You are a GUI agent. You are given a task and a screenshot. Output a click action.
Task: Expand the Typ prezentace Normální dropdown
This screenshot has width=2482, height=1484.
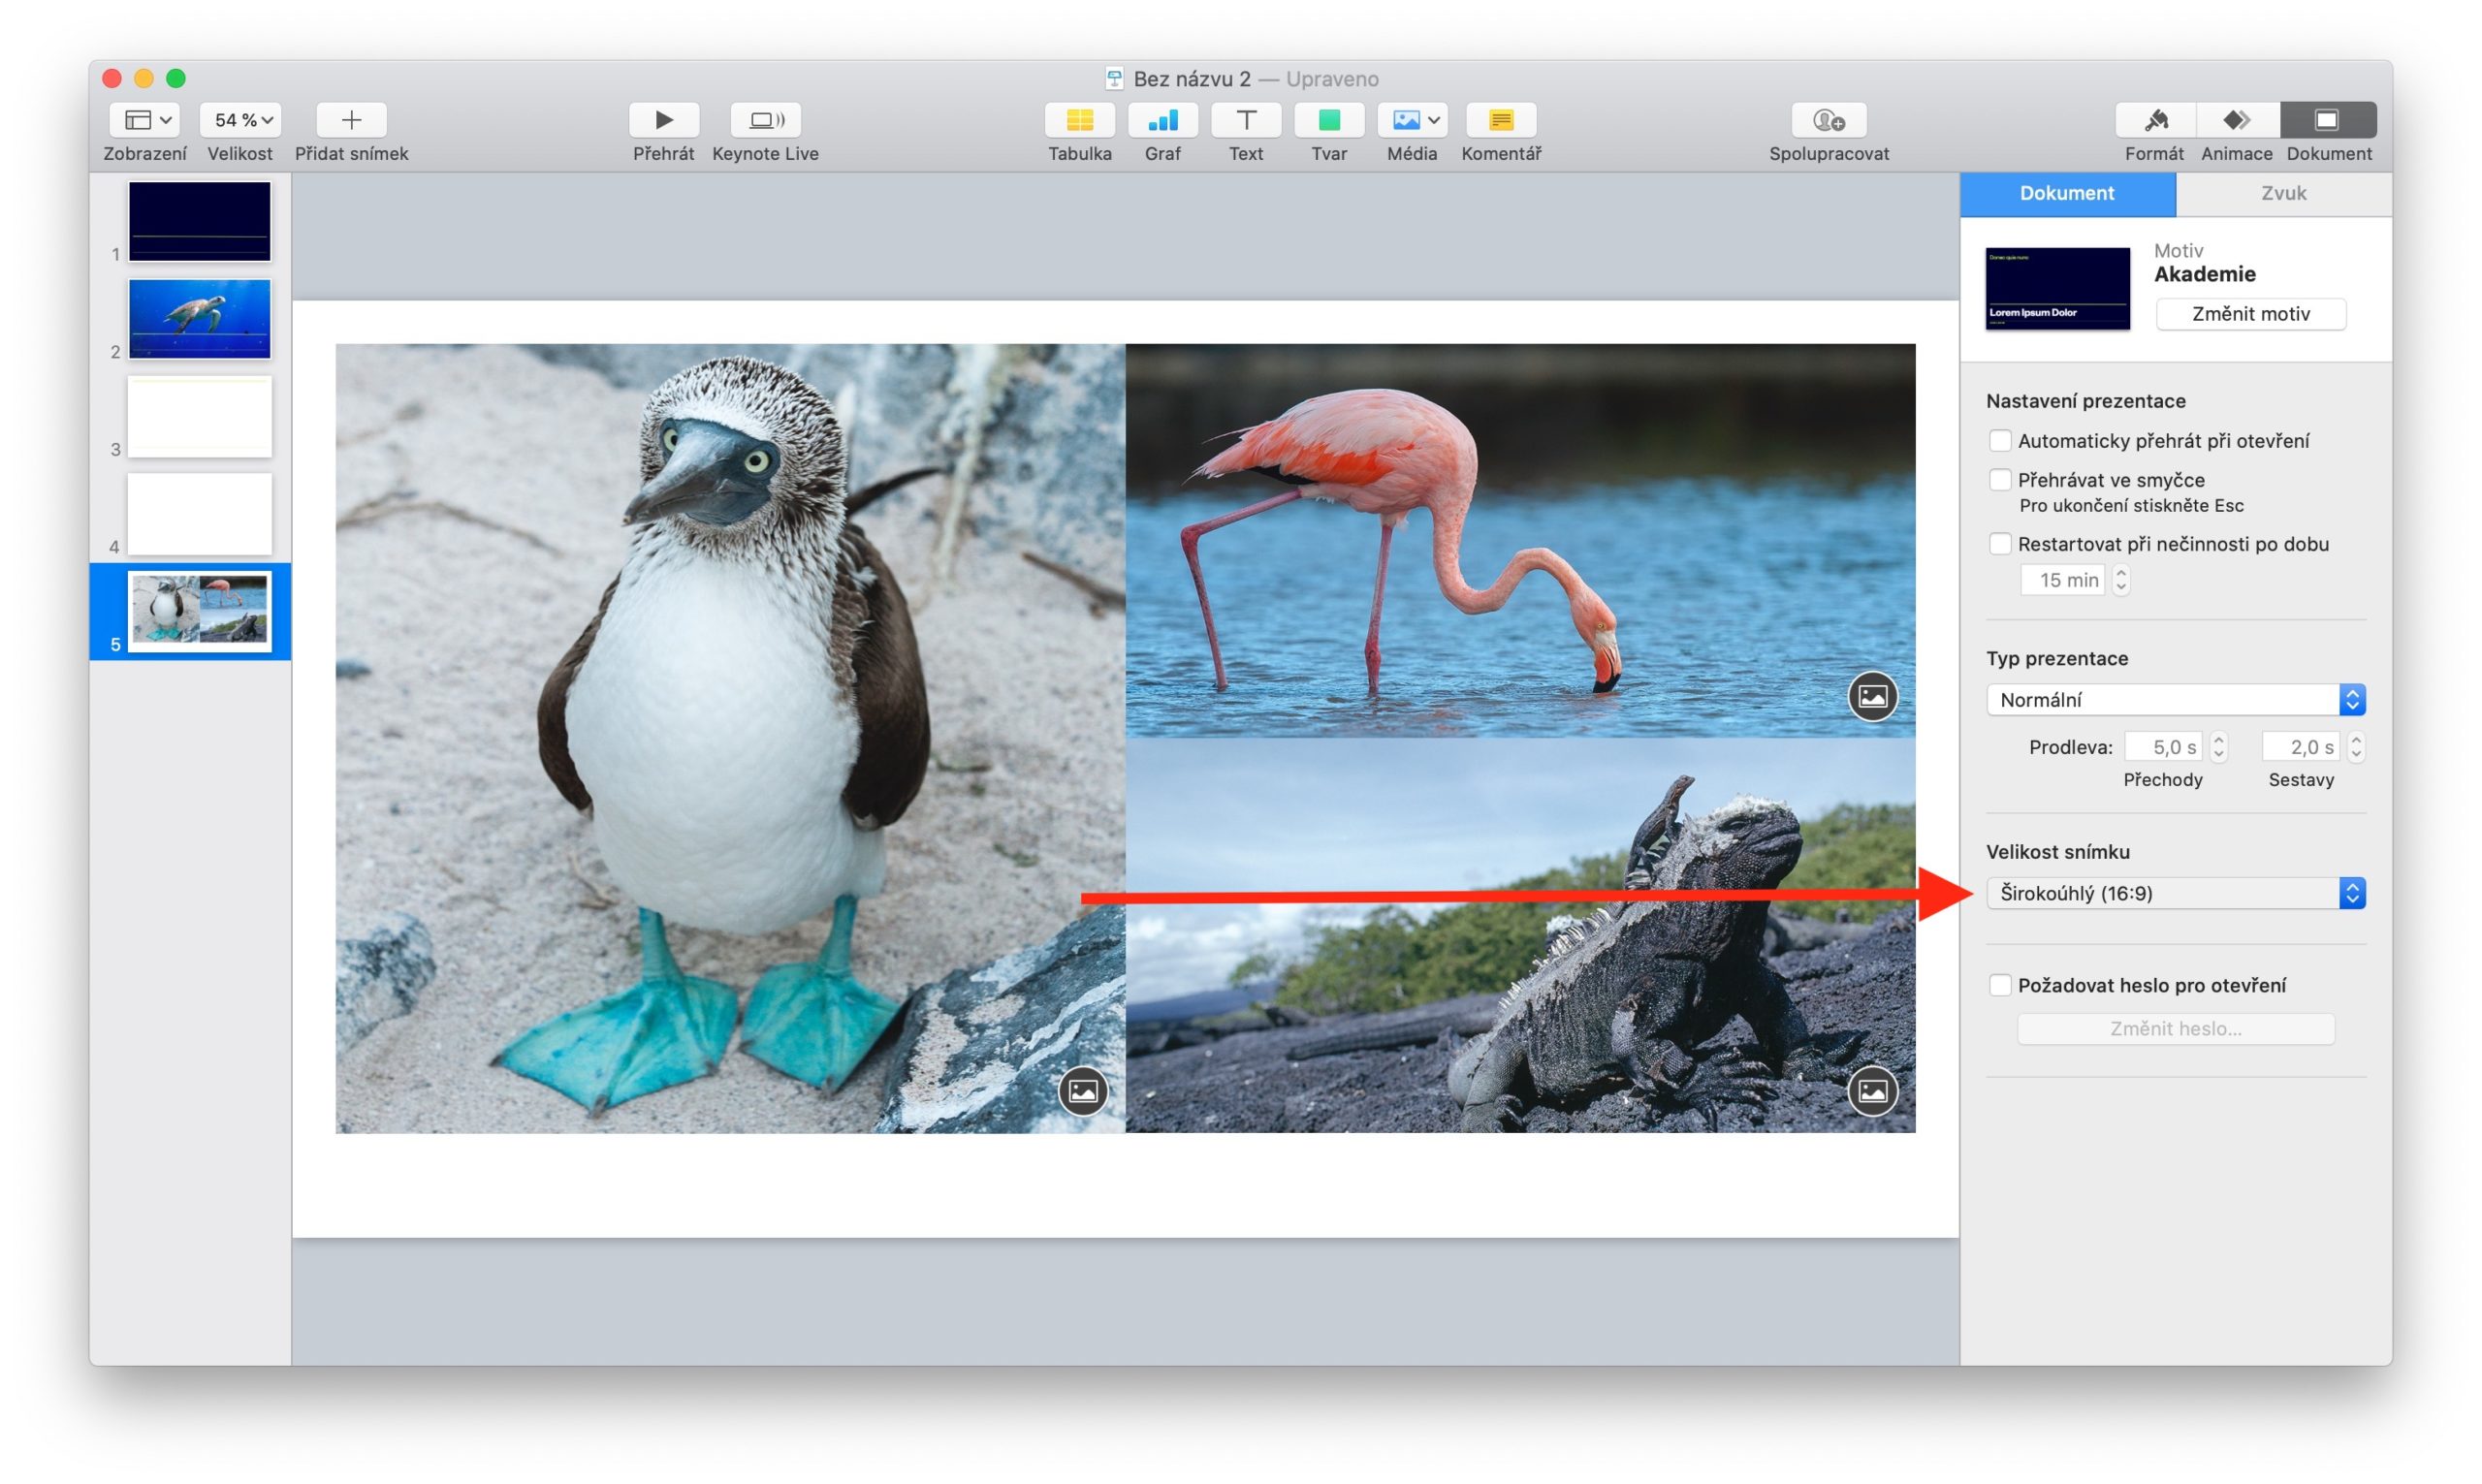click(2174, 700)
